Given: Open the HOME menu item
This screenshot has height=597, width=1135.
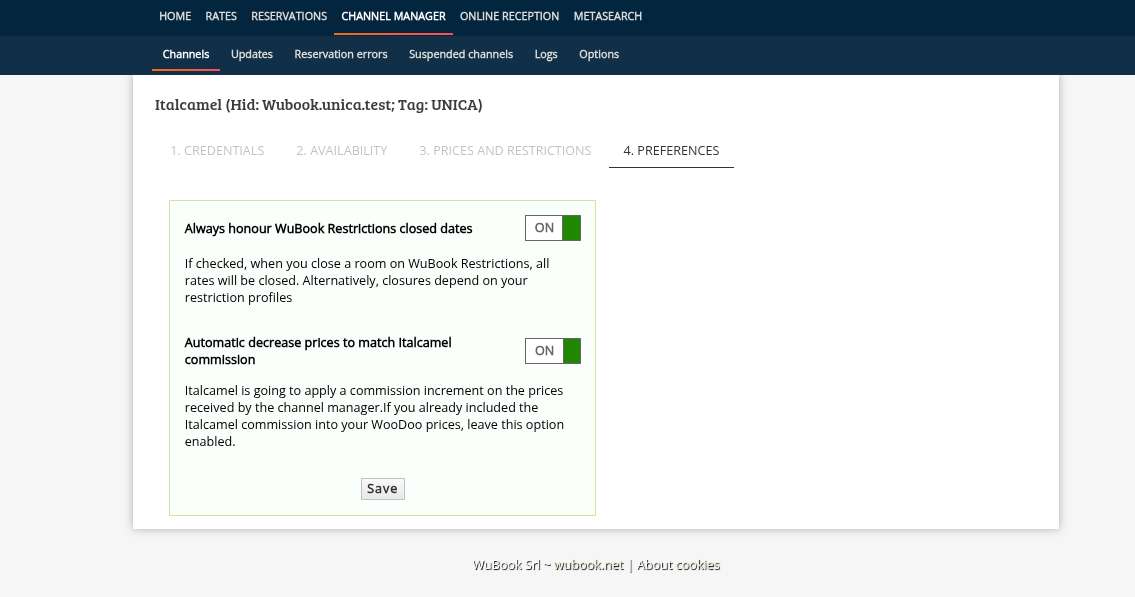Looking at the screenshot, I should pyautogui.click(x=175, y=16).
